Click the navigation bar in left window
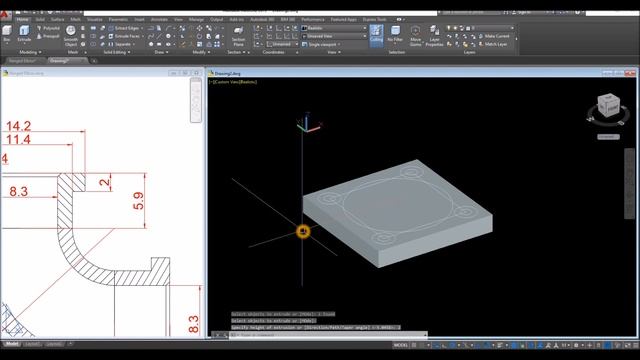640x360 pixels. click(x=196, y=100)
